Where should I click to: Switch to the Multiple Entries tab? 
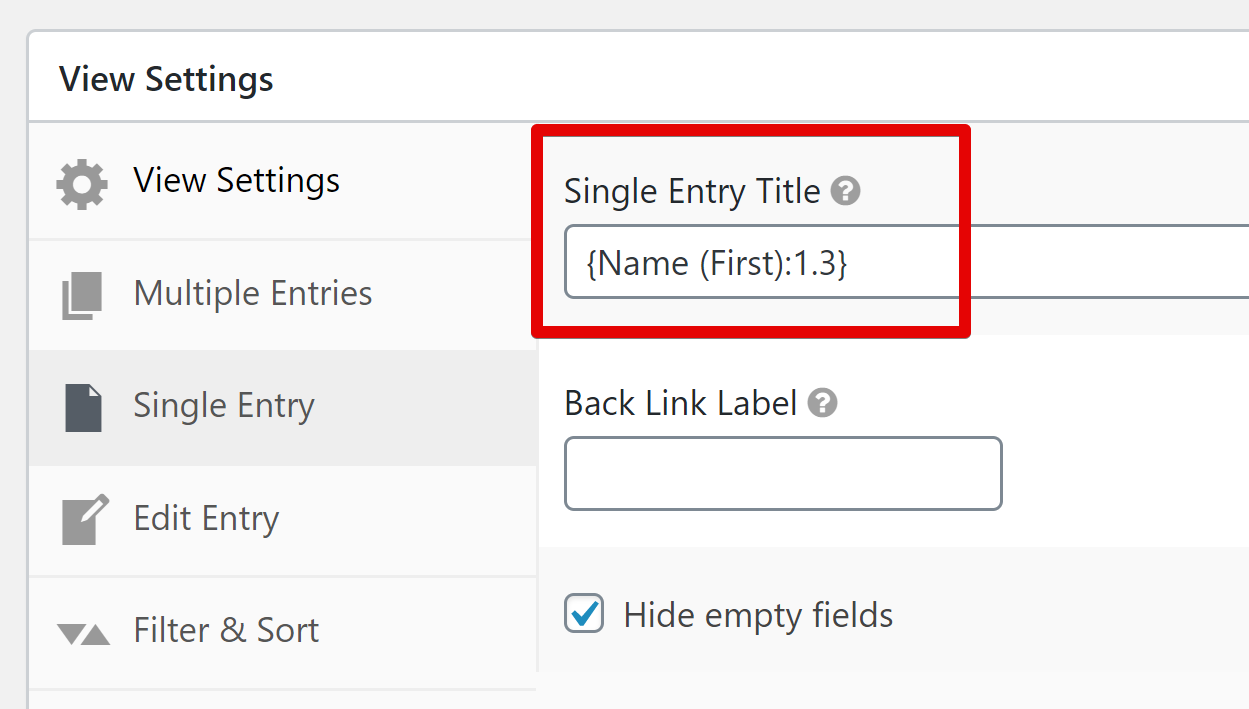coord(252,292)
